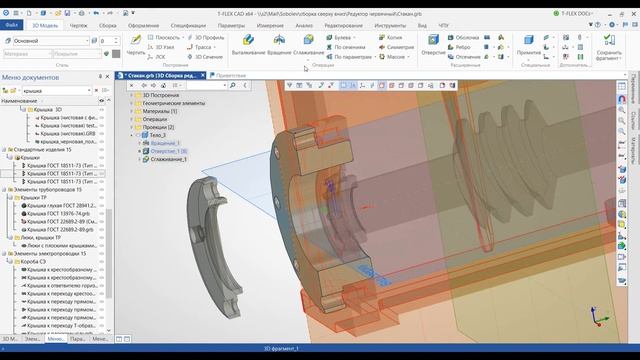Select the 3D Узел tool
The width and height of the screenshot is (640, 360).
click(161, 47)
